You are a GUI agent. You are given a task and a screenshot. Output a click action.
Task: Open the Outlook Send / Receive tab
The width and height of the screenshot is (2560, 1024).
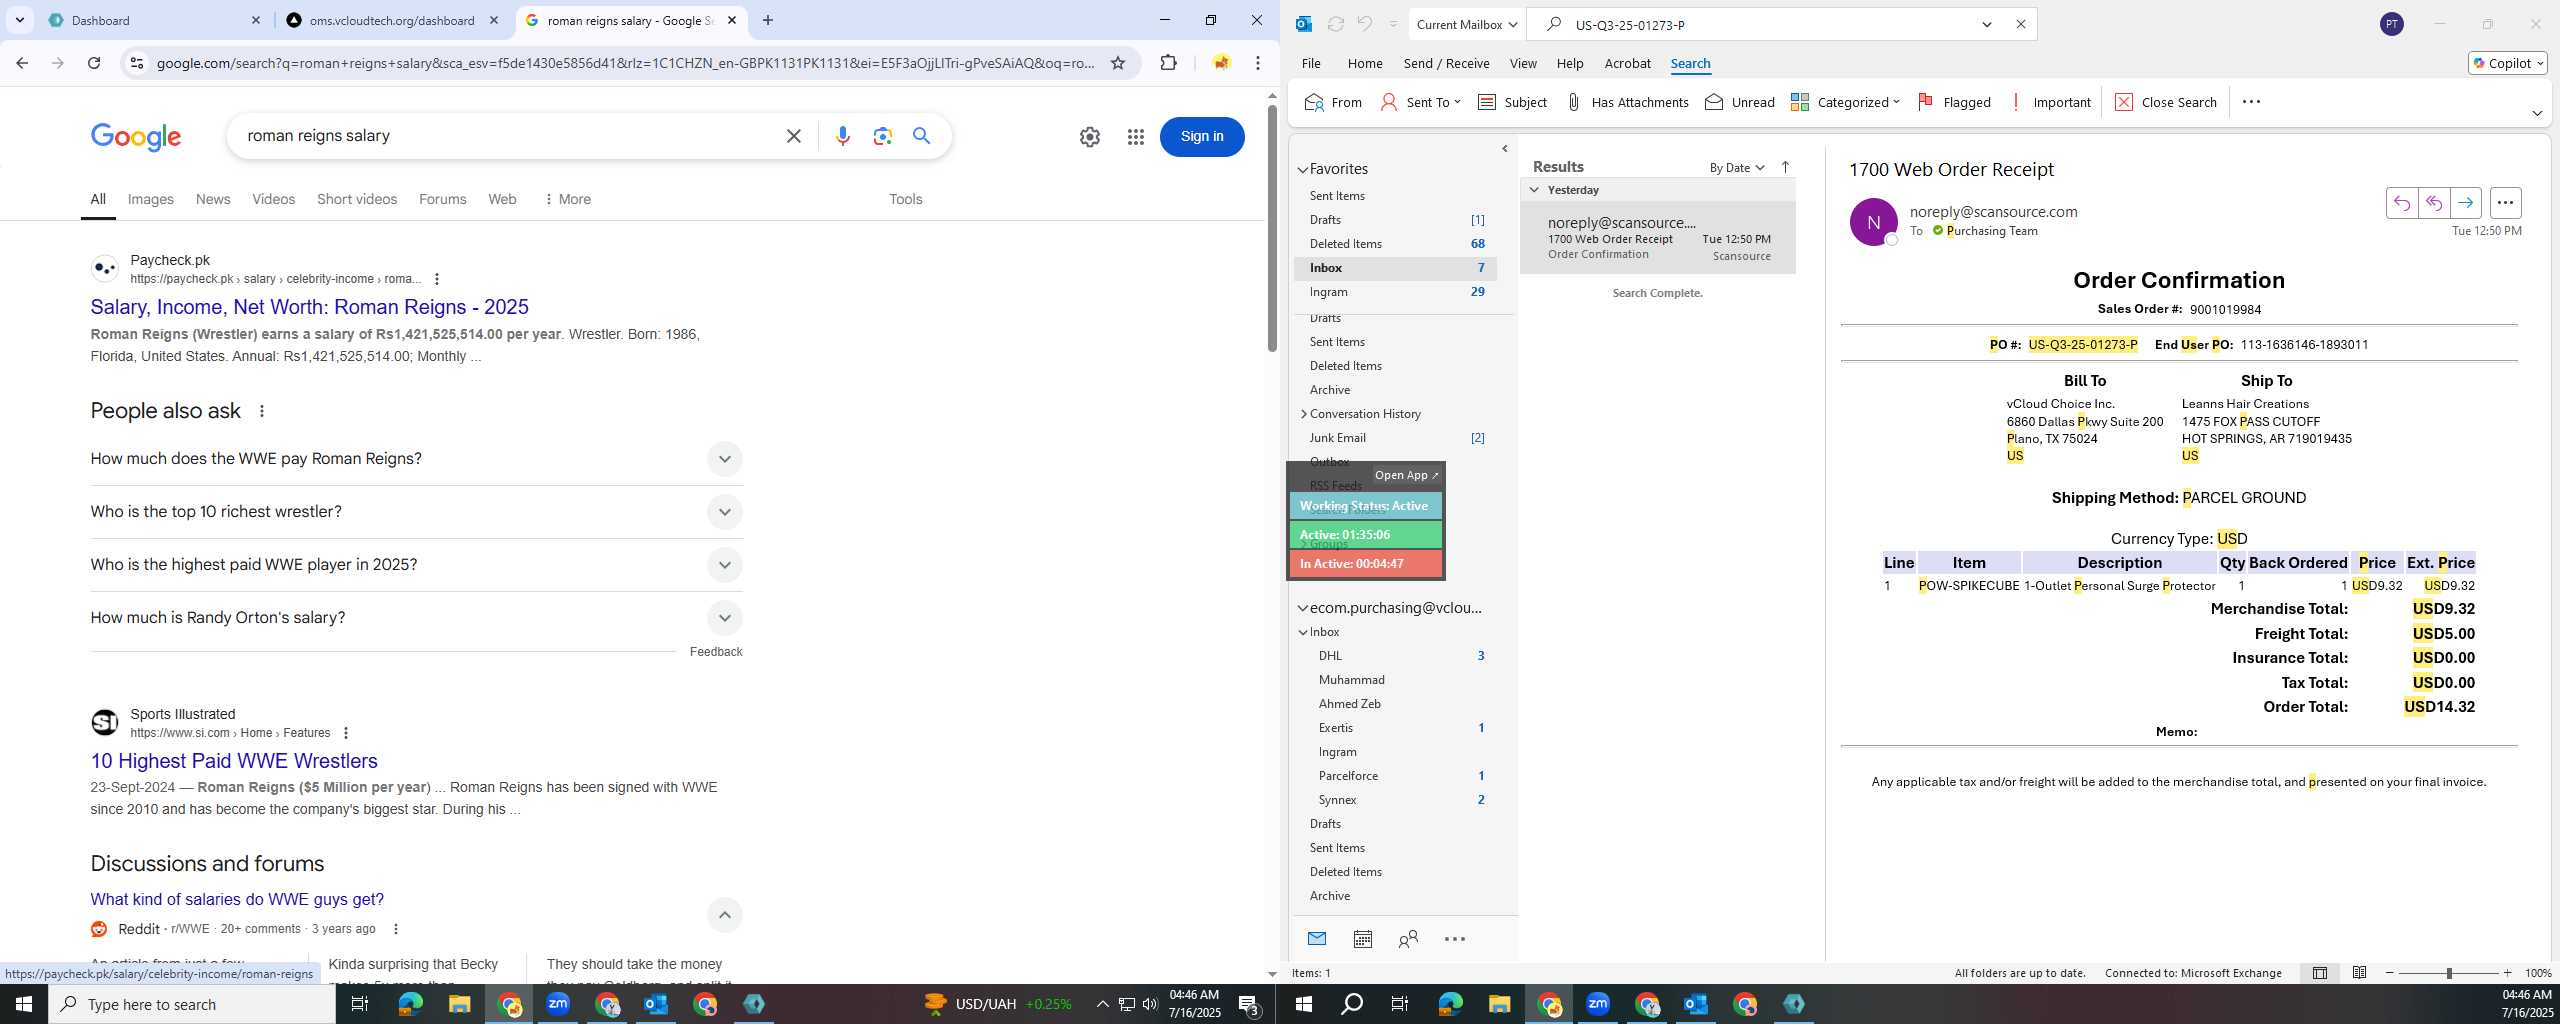click(1446, 63)
